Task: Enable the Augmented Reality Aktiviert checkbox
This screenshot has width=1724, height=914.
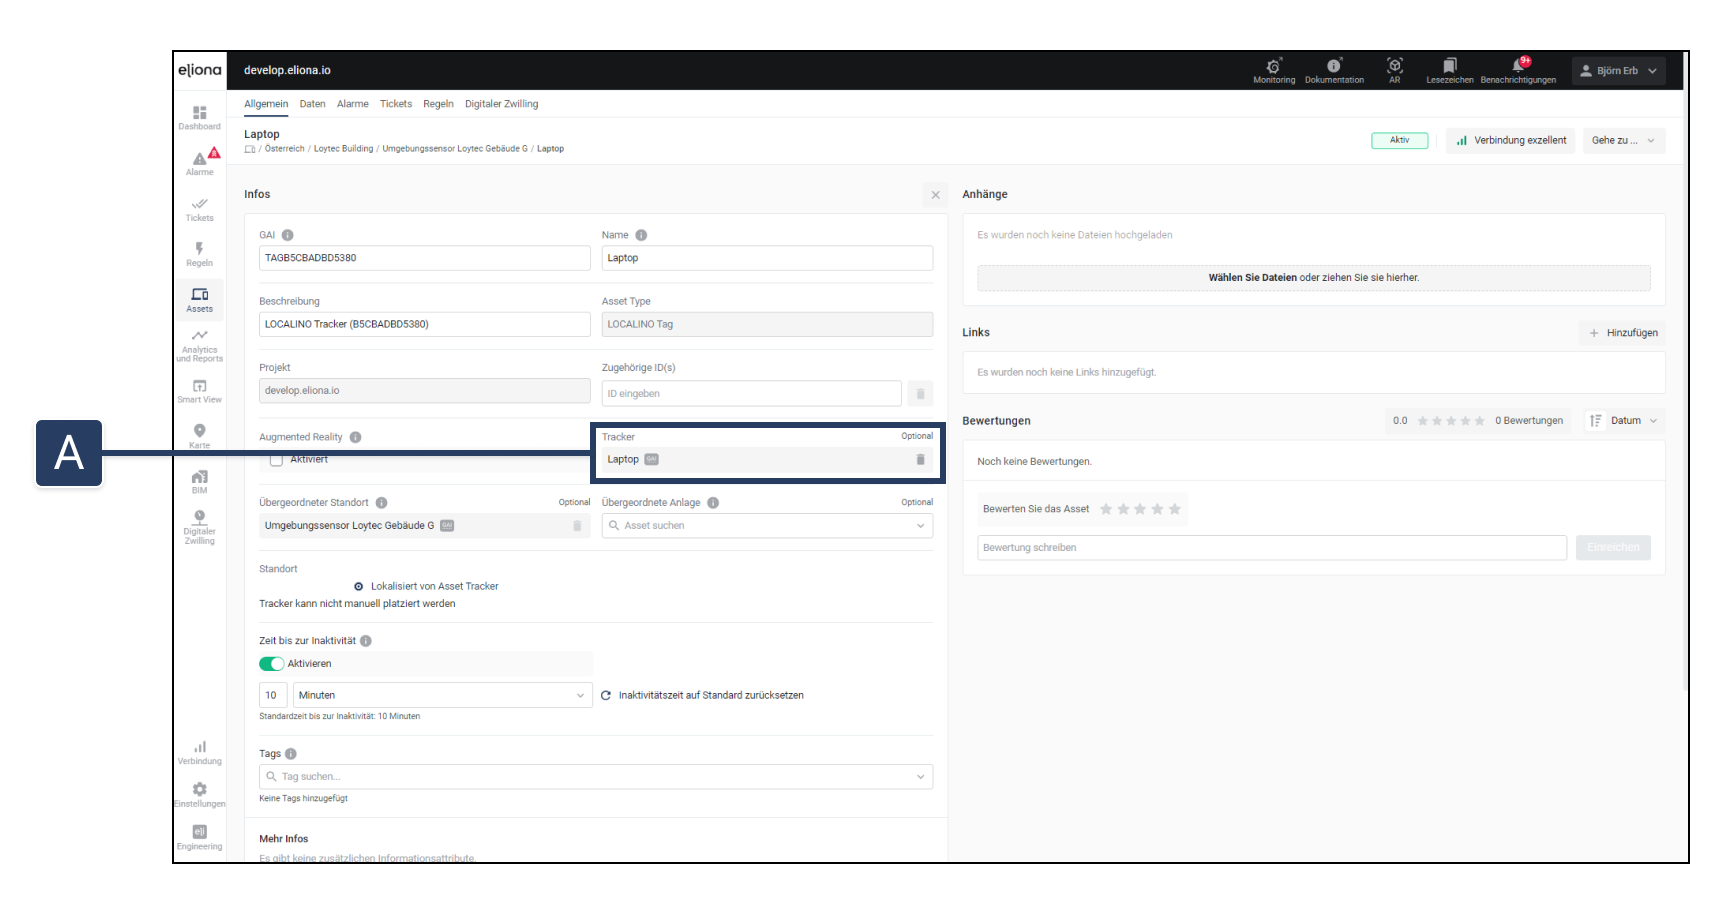Action: click(277, 460)
